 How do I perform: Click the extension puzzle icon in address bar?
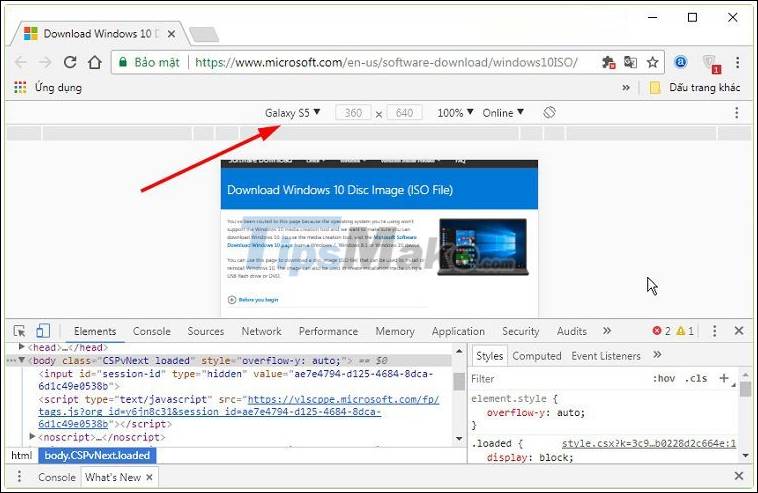coord(608,62)
